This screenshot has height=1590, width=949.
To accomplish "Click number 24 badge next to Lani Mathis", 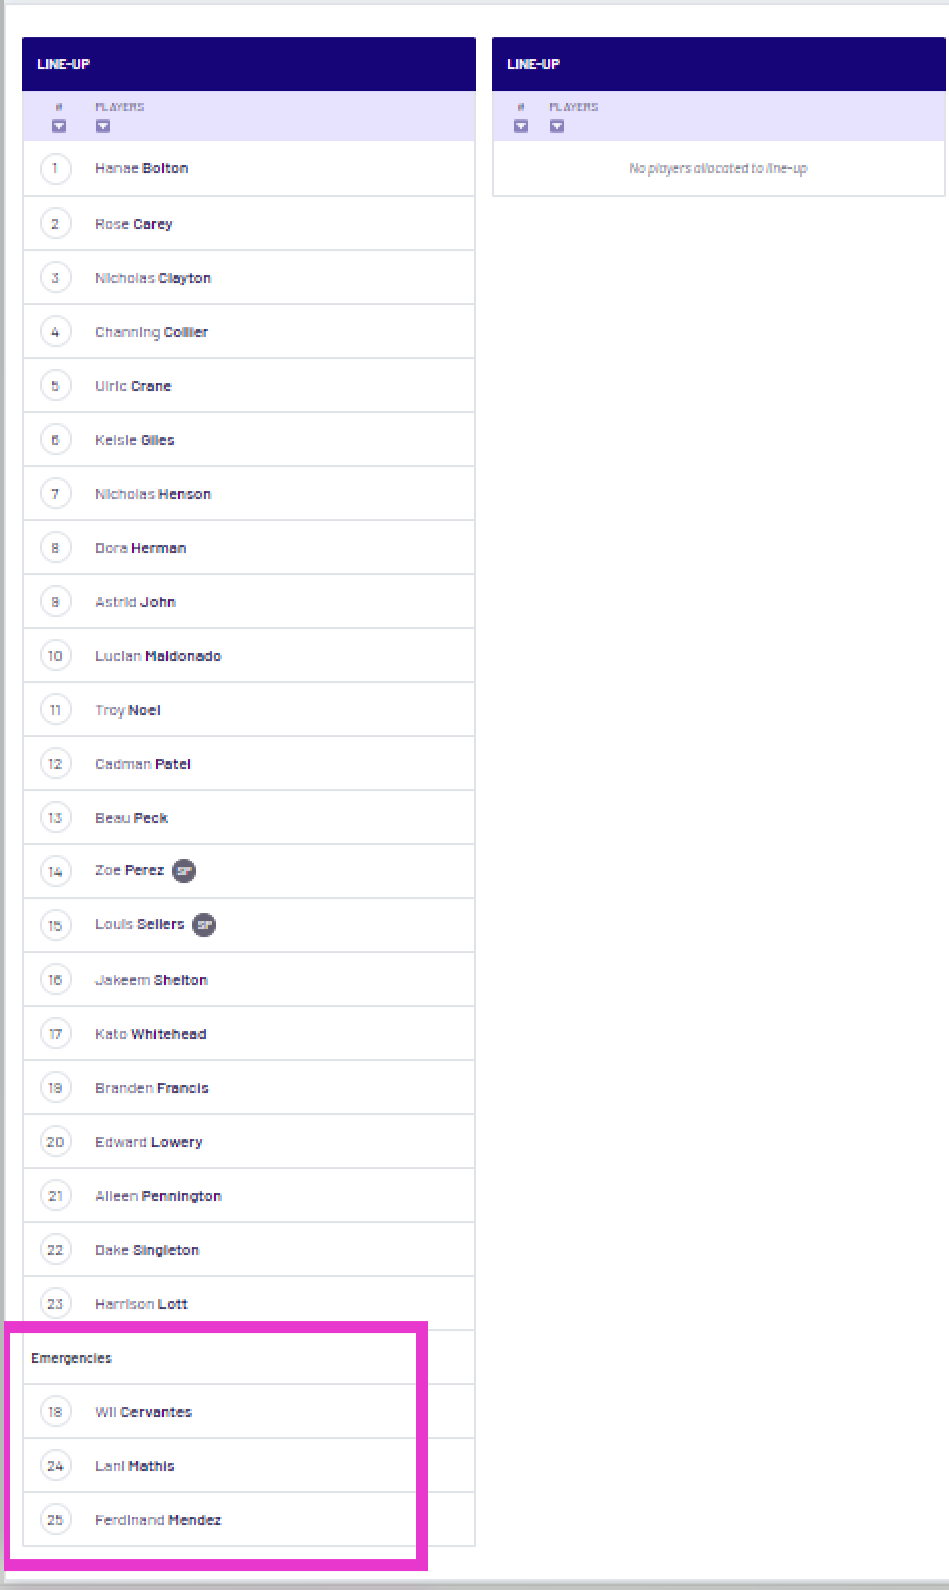I will [x=55, y=1465].
